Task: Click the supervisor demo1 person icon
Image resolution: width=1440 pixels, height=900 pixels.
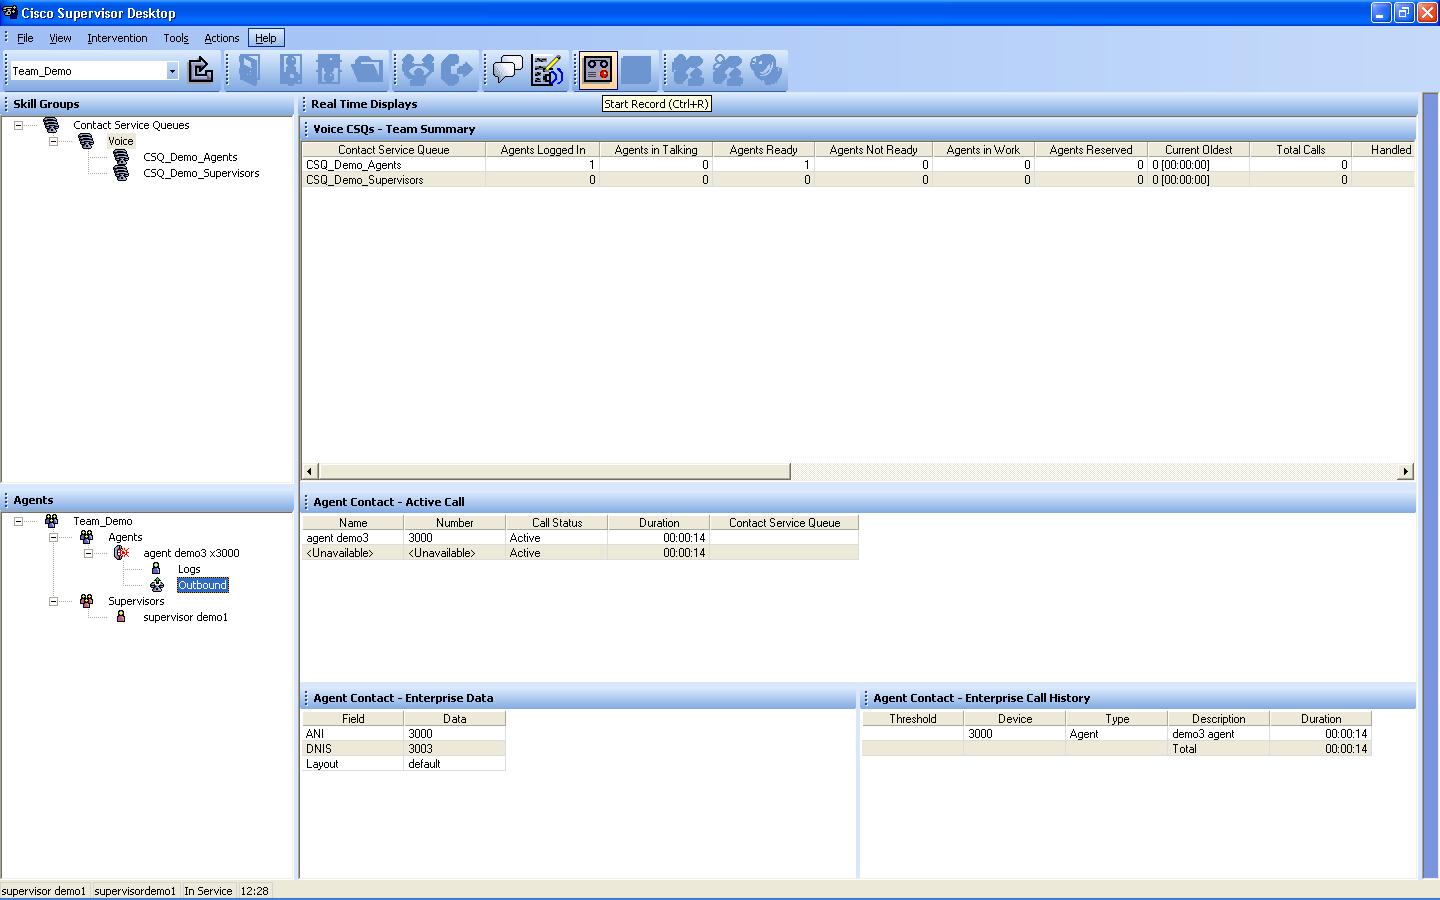Action: click(x=121, y=617)
